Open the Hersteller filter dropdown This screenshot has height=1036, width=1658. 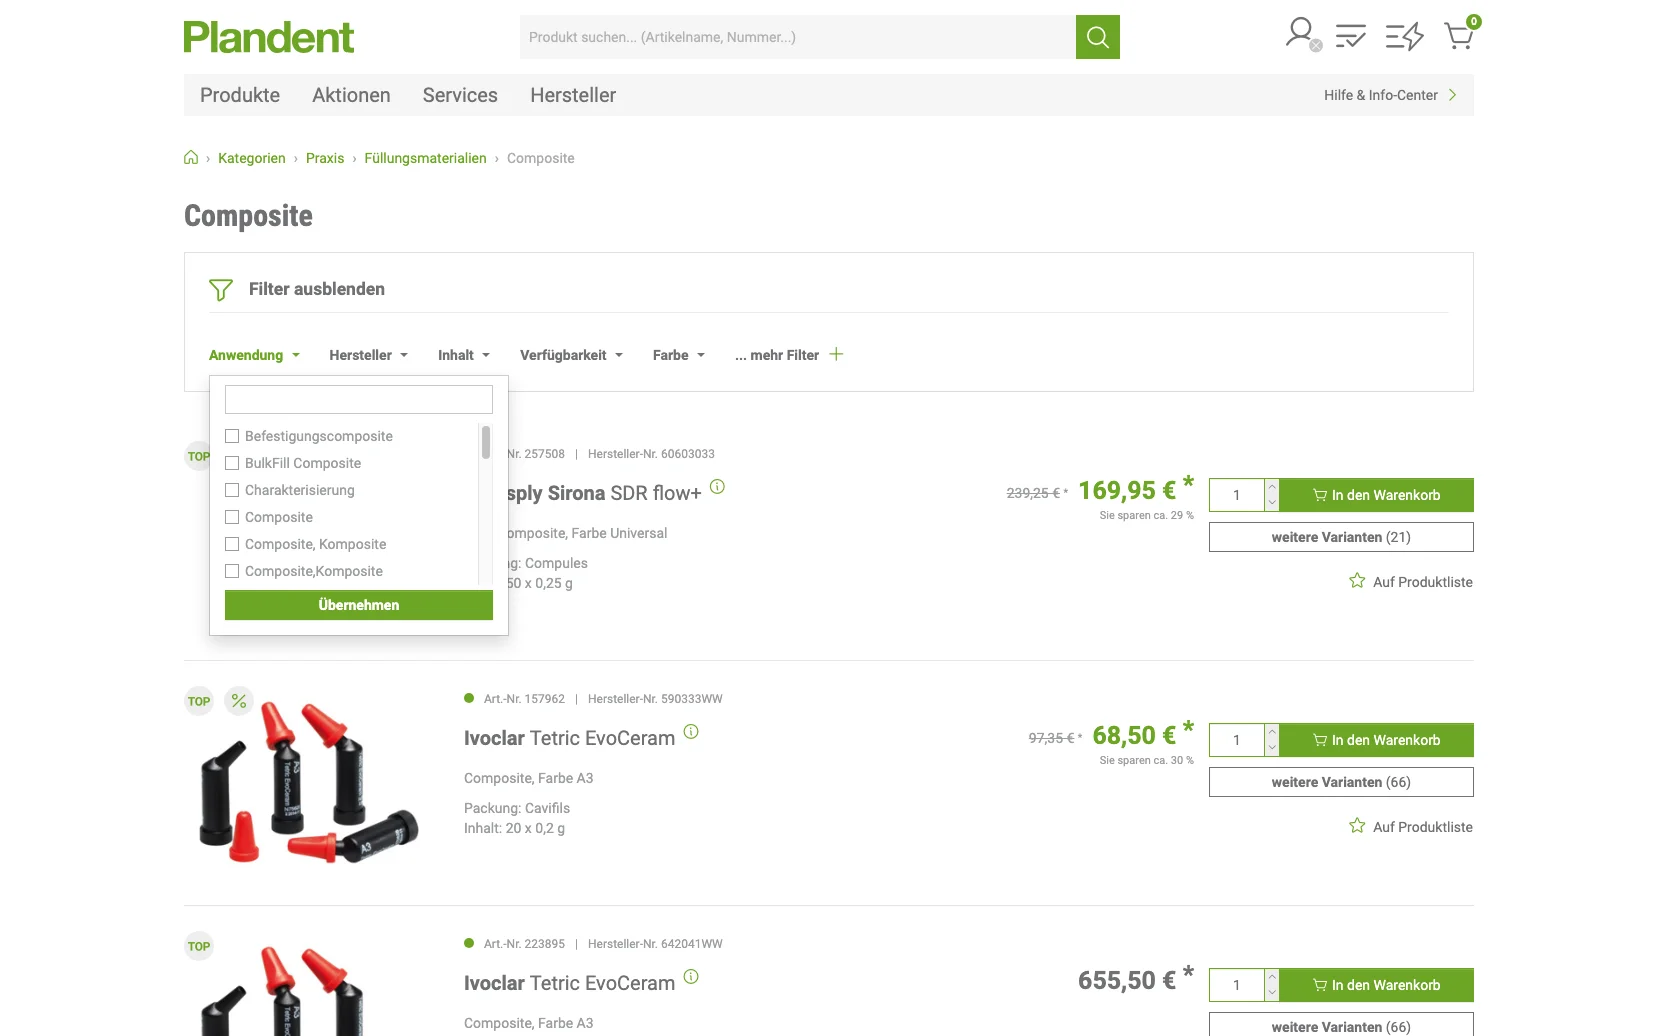click(x=368, y=355)
